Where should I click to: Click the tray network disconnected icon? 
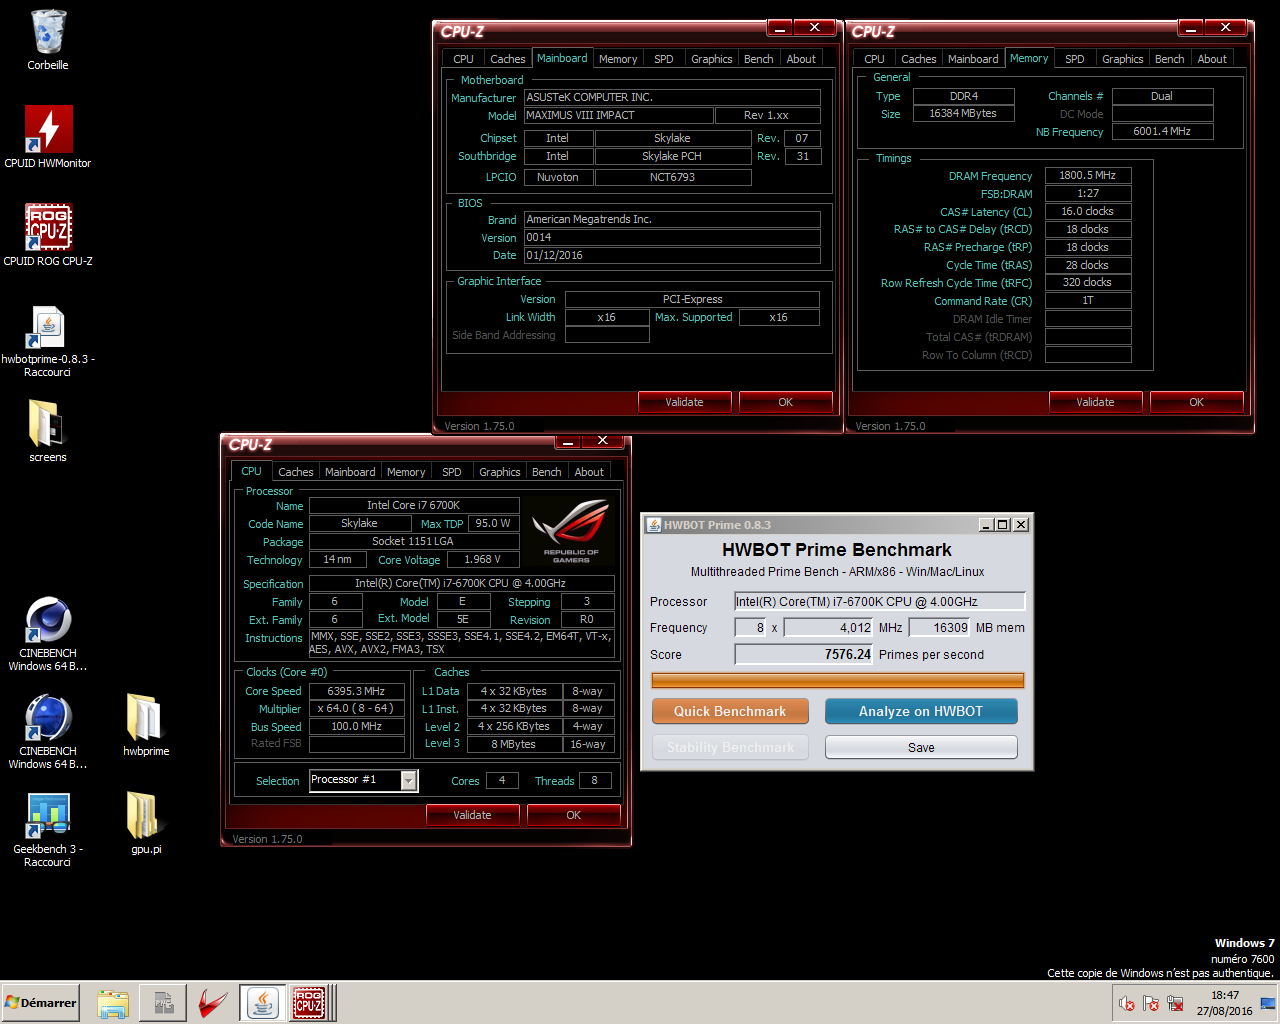[x=1176, y=1003]
